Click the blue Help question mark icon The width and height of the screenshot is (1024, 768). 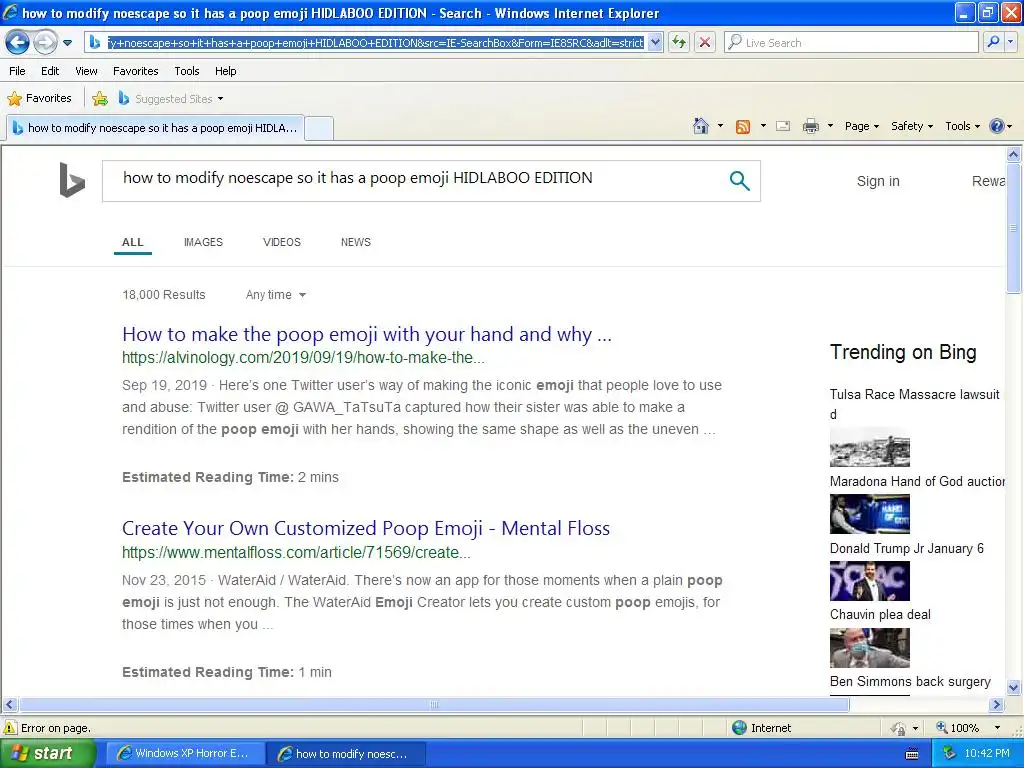pos(997,126)
